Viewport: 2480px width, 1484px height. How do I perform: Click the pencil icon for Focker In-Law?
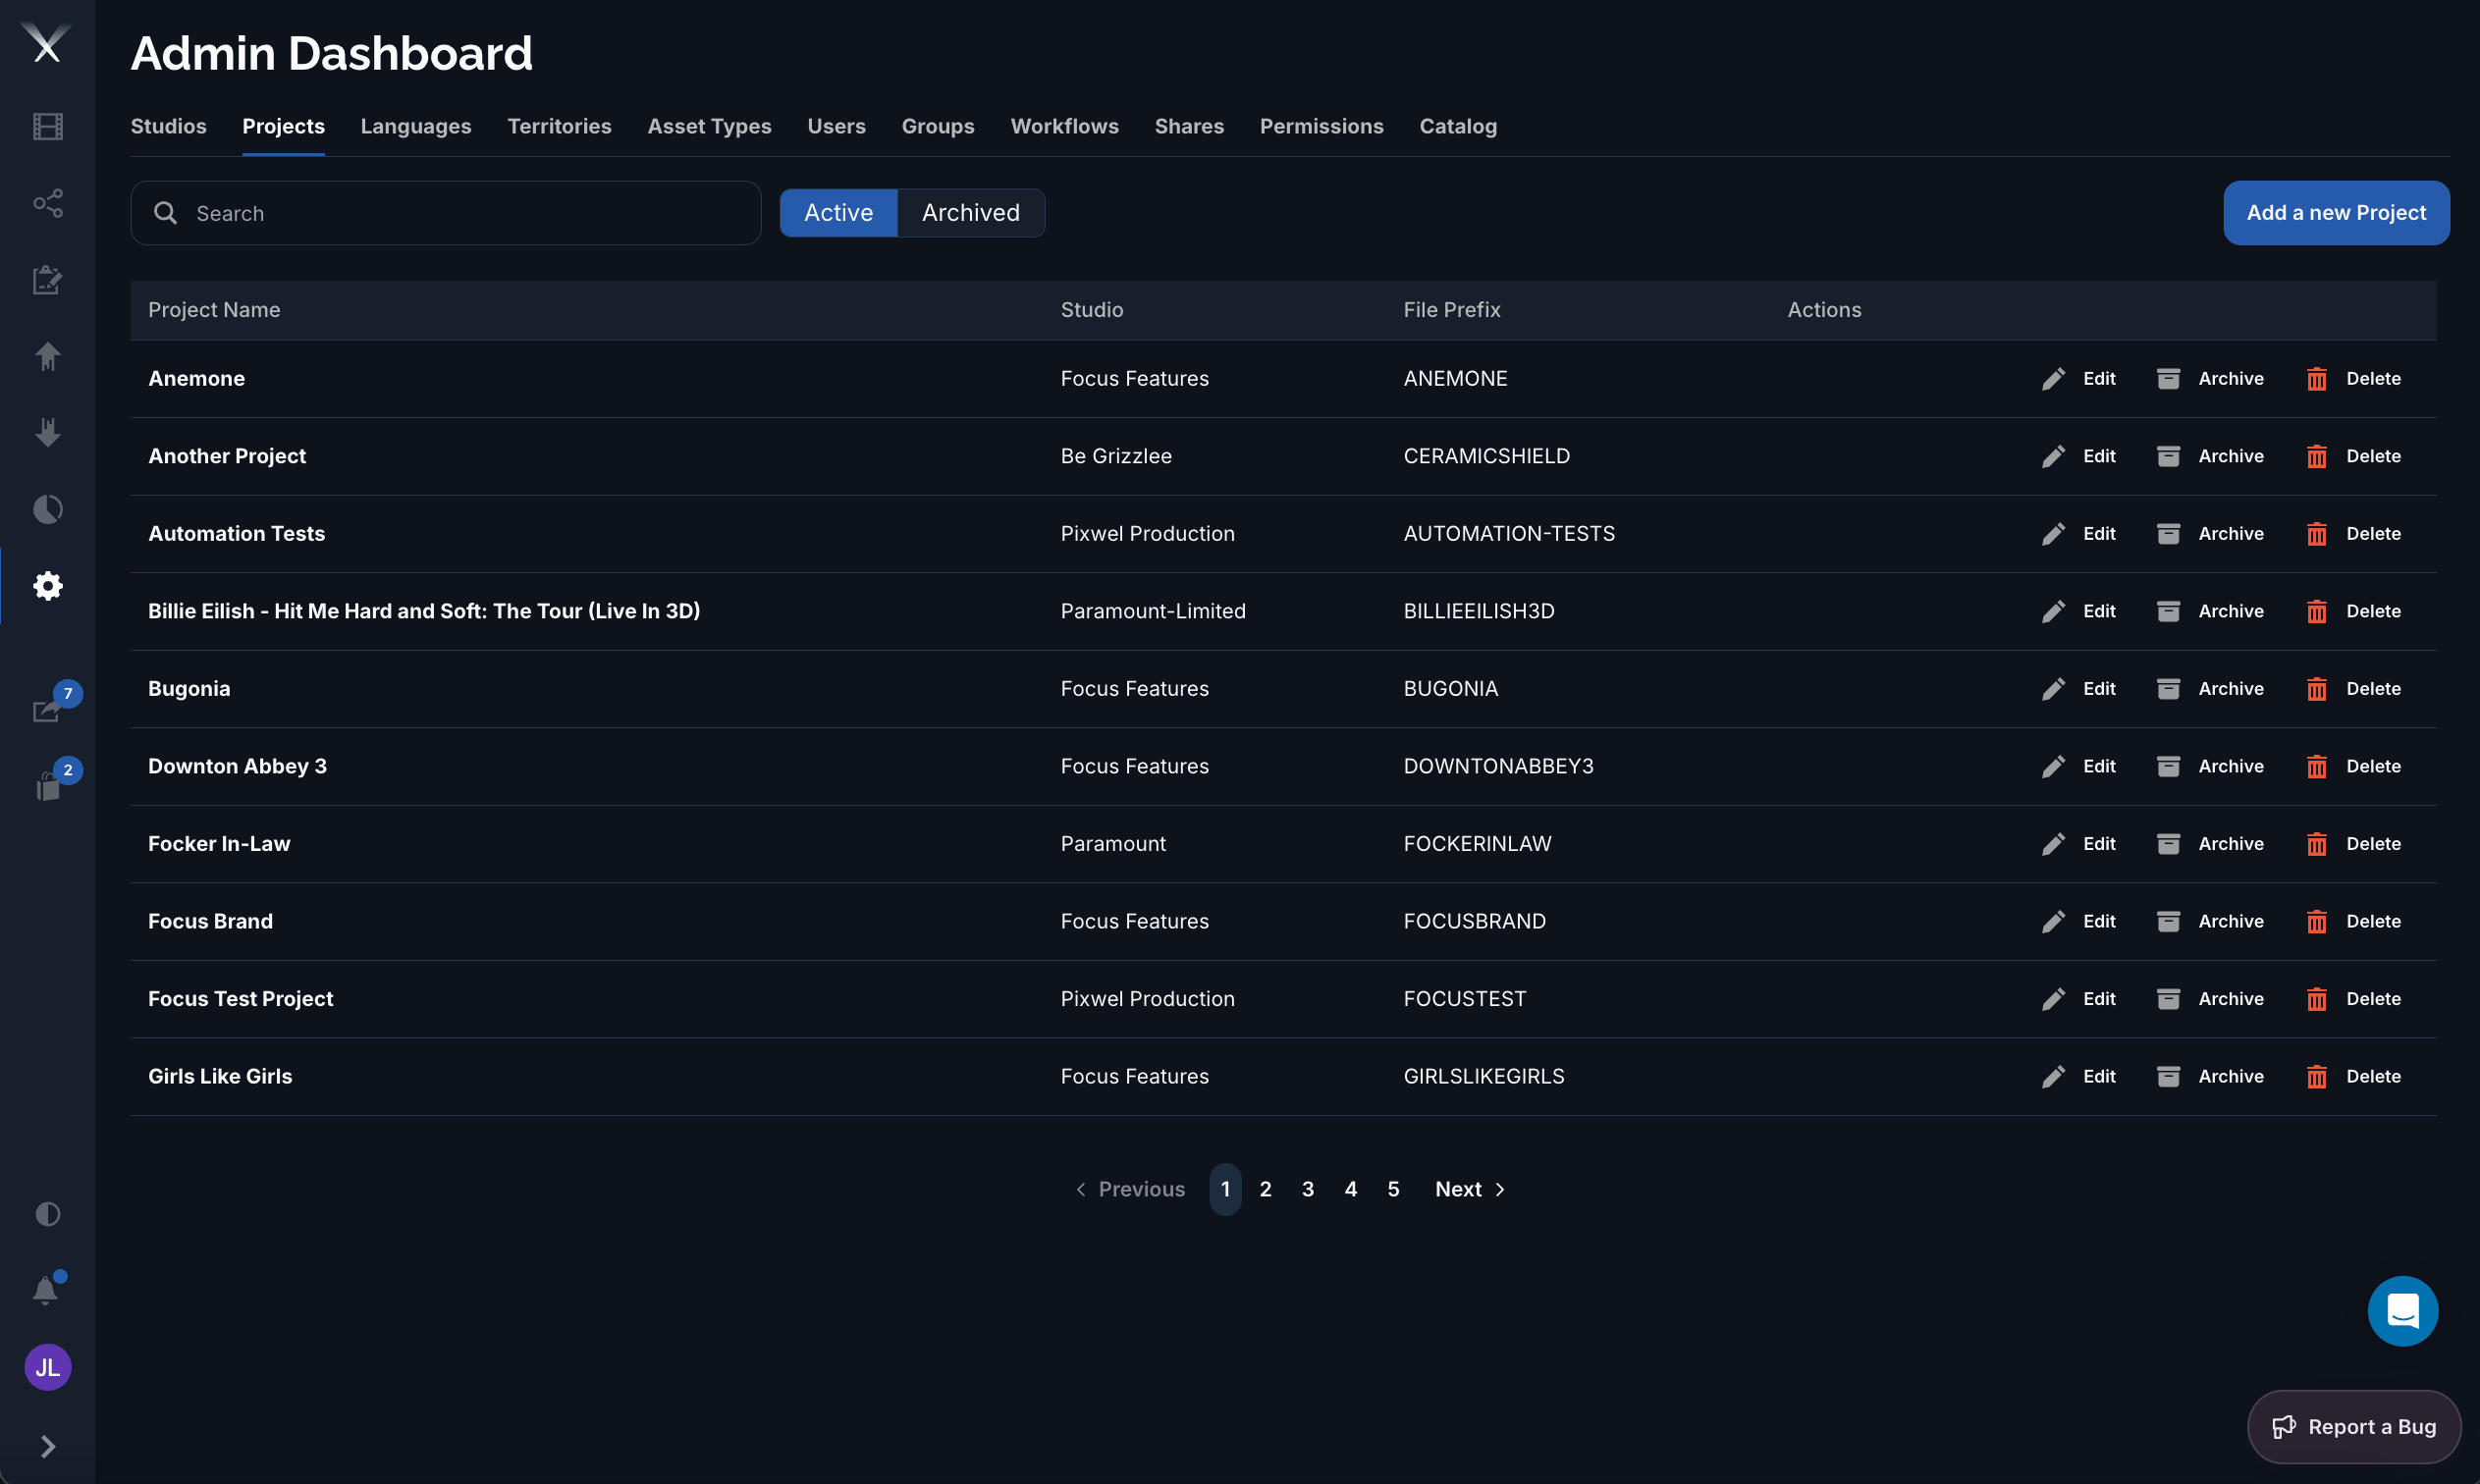pyautogui.click(x=2053, y=844)
